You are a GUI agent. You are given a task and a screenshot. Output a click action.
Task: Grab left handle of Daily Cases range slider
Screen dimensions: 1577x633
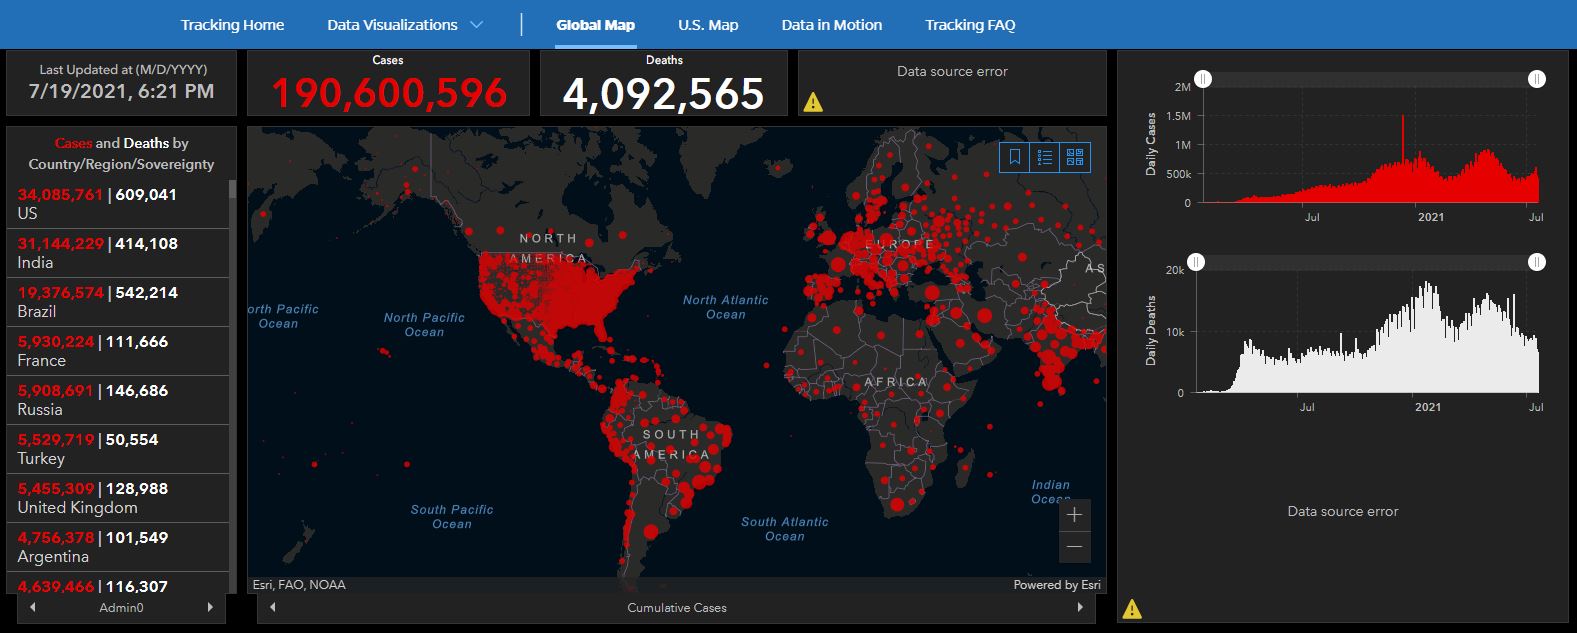click(x=1204, y=79)
